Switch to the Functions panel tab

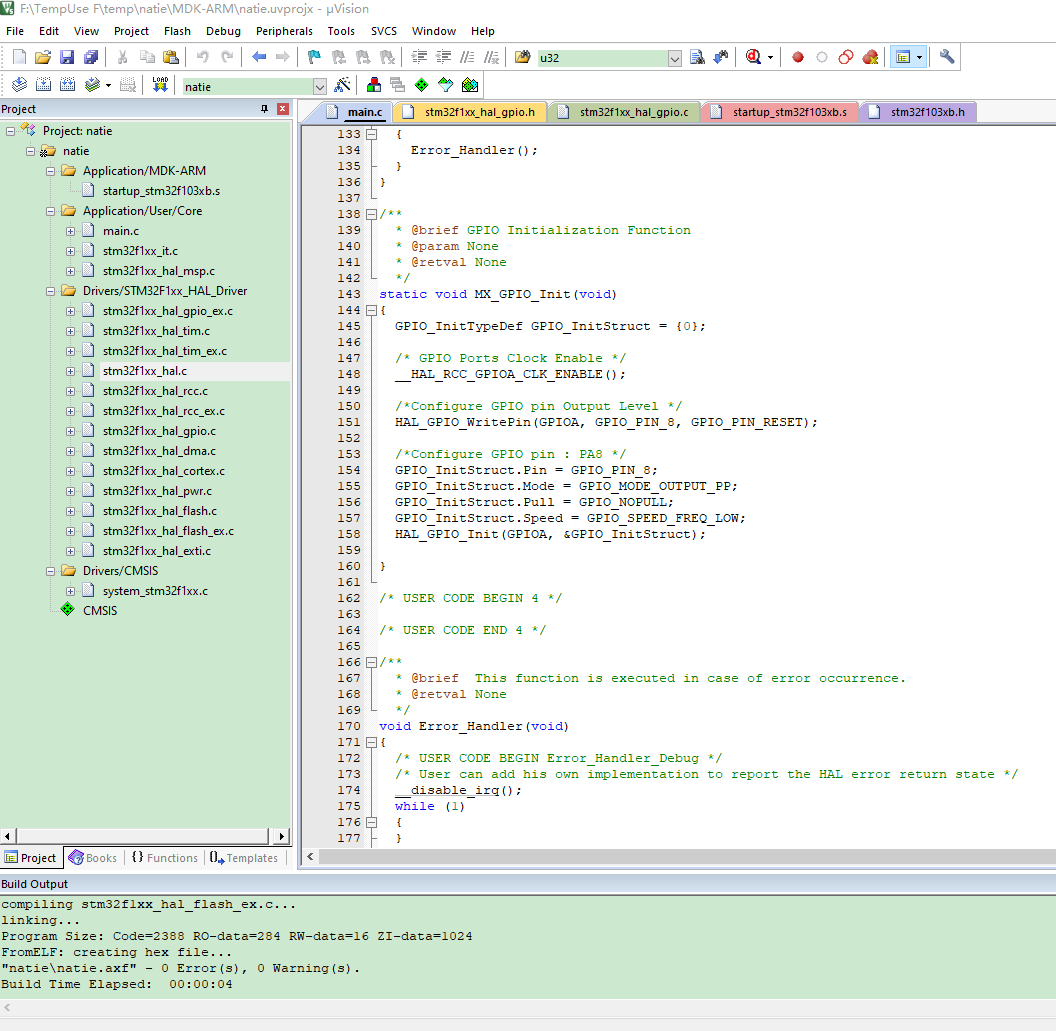[164, 858]
